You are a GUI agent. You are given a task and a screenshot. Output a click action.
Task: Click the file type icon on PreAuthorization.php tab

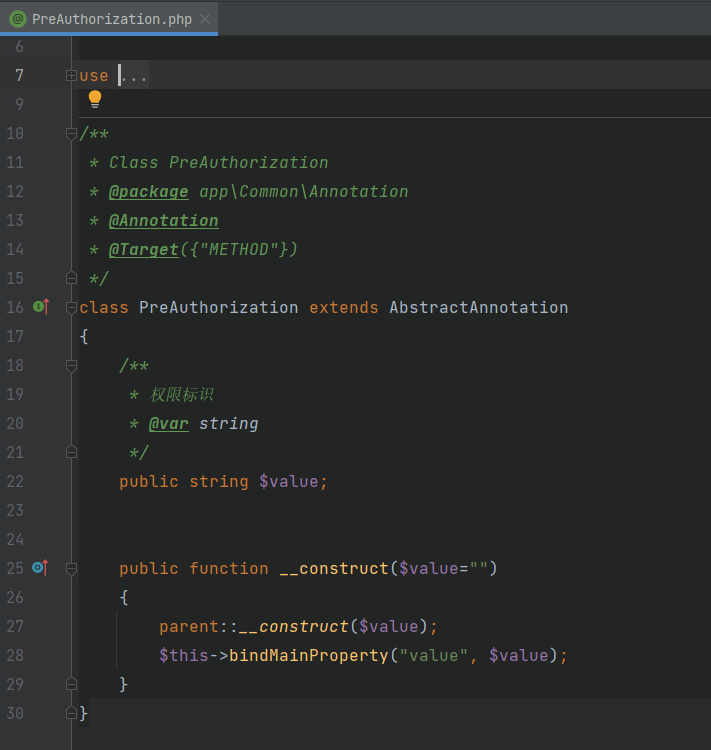click(x=18, y=19)
